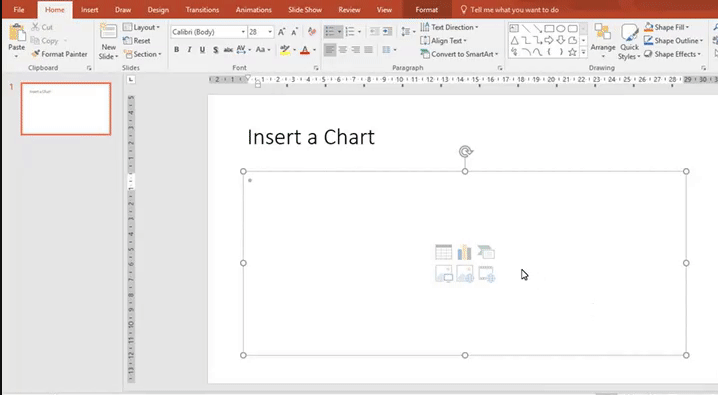
Task: Decrease the list indent level
Action: coord(374,32)
